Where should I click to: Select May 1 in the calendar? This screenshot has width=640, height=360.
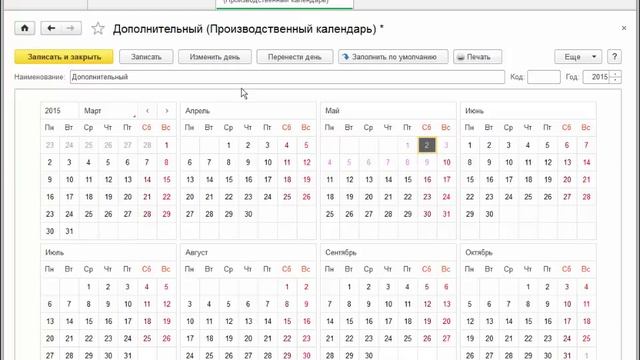pos(407,145)
